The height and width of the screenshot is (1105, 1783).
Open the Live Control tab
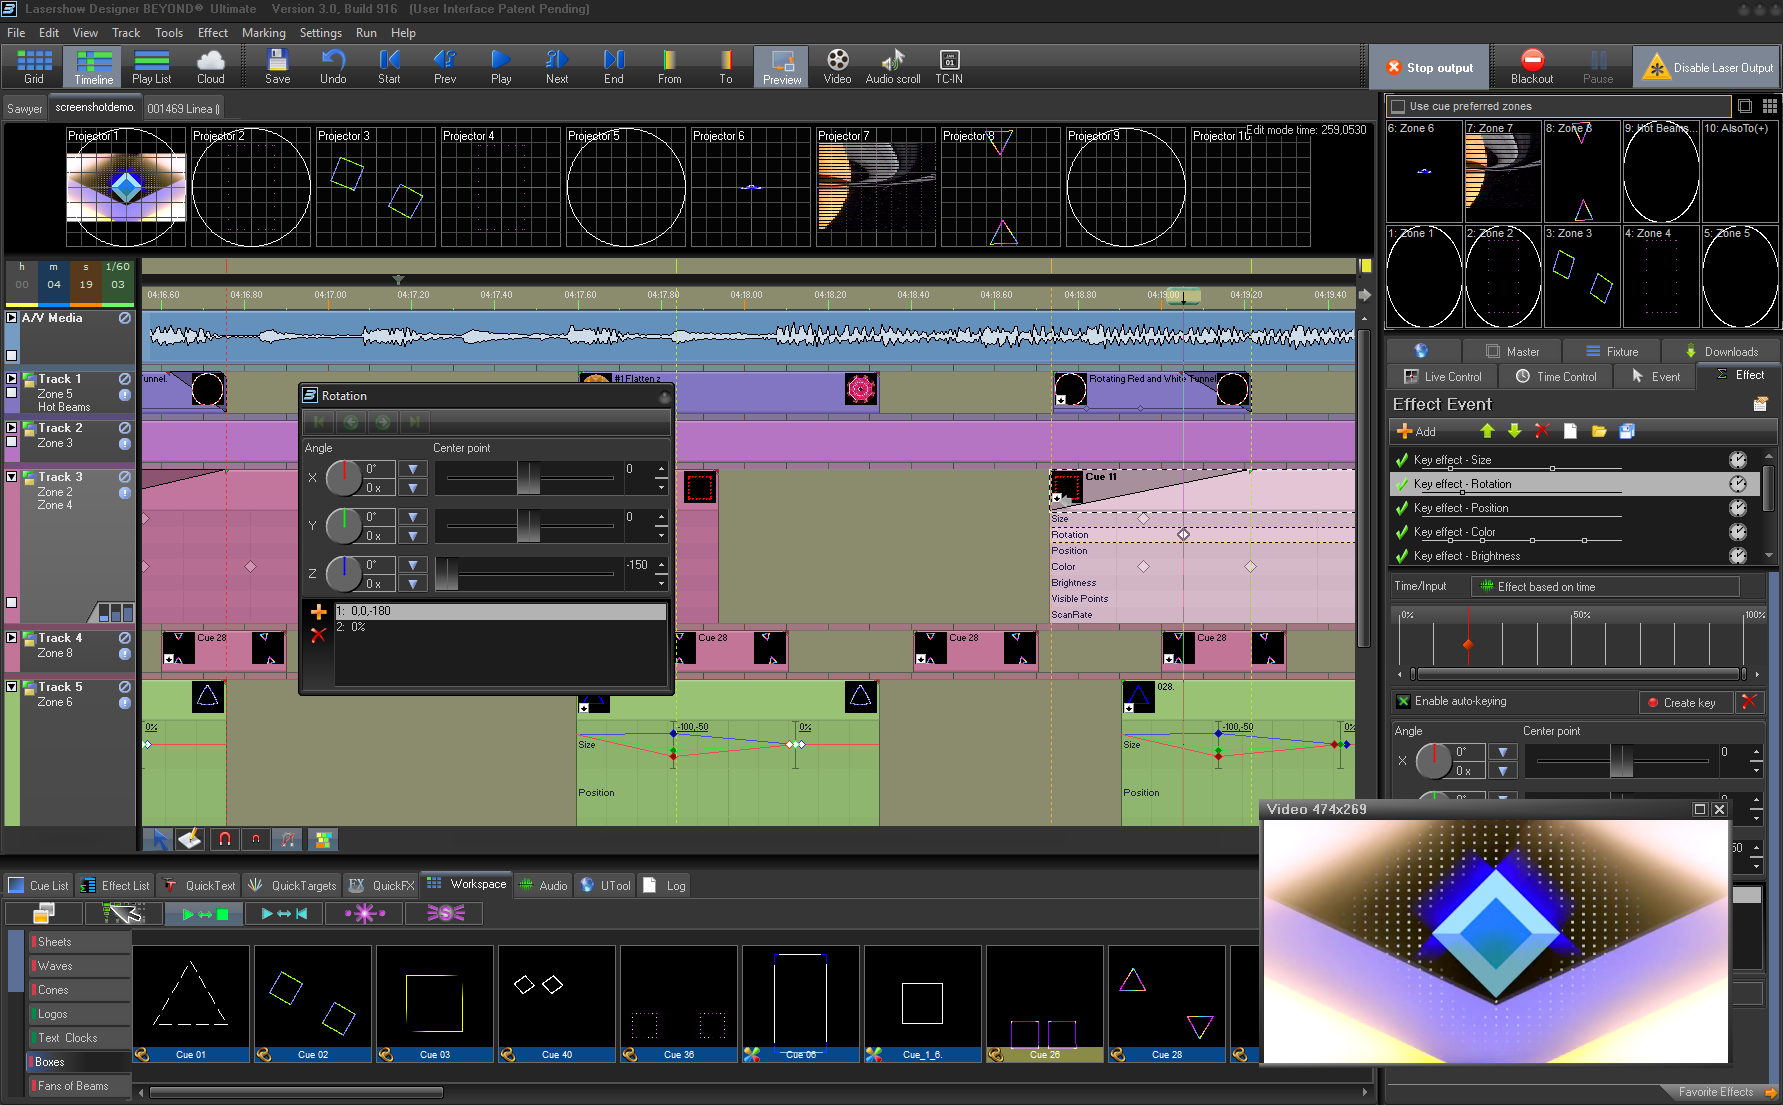[1442, 377]
